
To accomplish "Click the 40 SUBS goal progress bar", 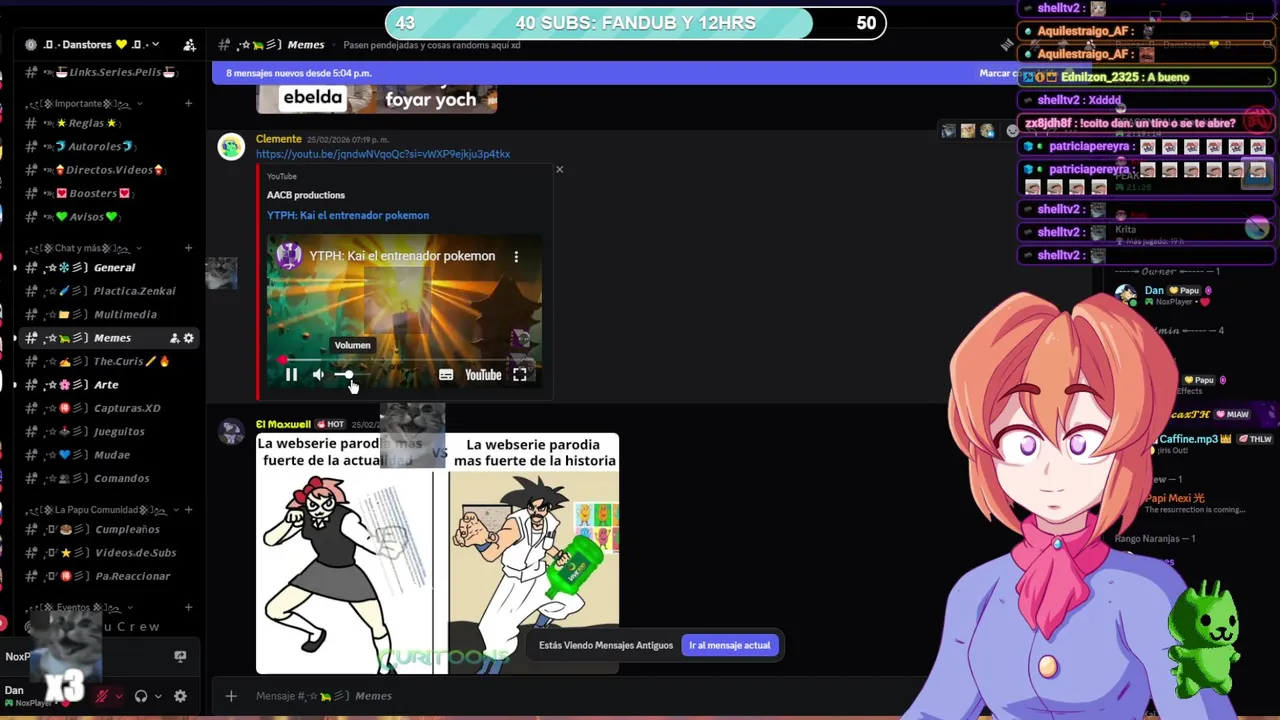I will point(635,23).
